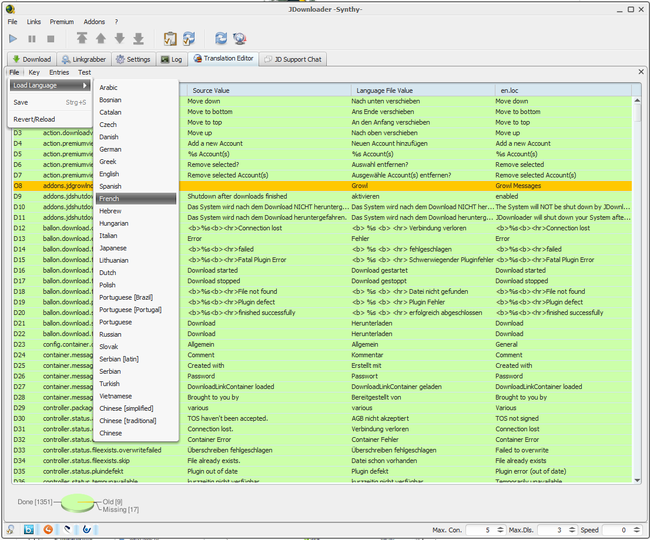The height and width of the screenshot is (540, 650).
Task: Select the Translation Editor tab
Action: 223,58
